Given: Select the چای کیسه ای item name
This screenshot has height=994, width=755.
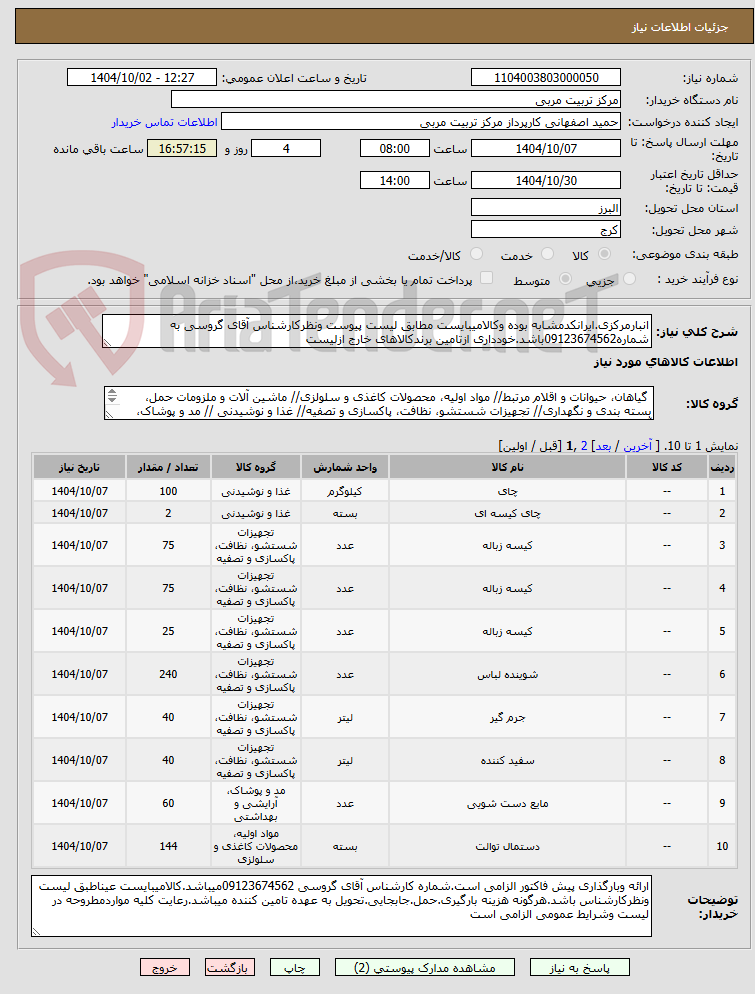Looking at the screenshot, I should 507,513.
